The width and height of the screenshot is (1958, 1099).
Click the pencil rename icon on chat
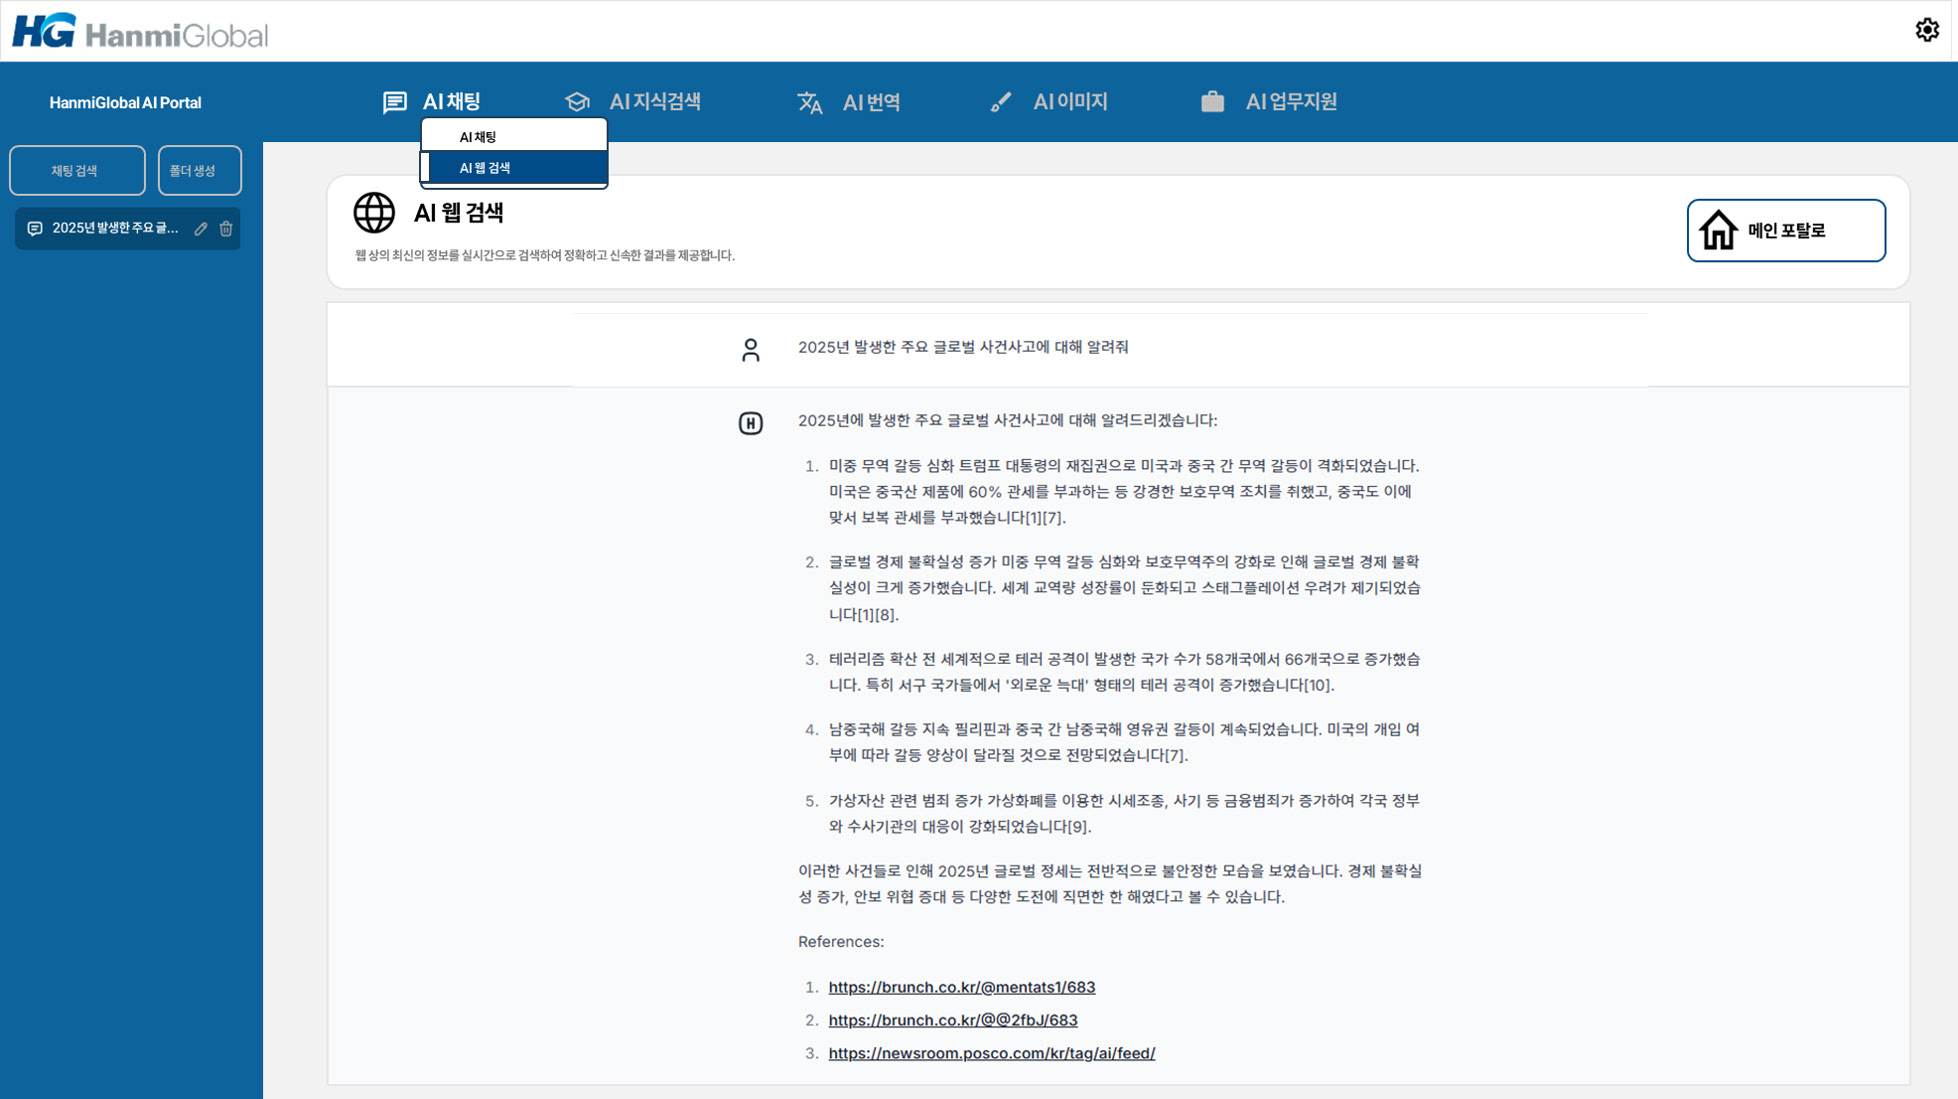point(201,229)
